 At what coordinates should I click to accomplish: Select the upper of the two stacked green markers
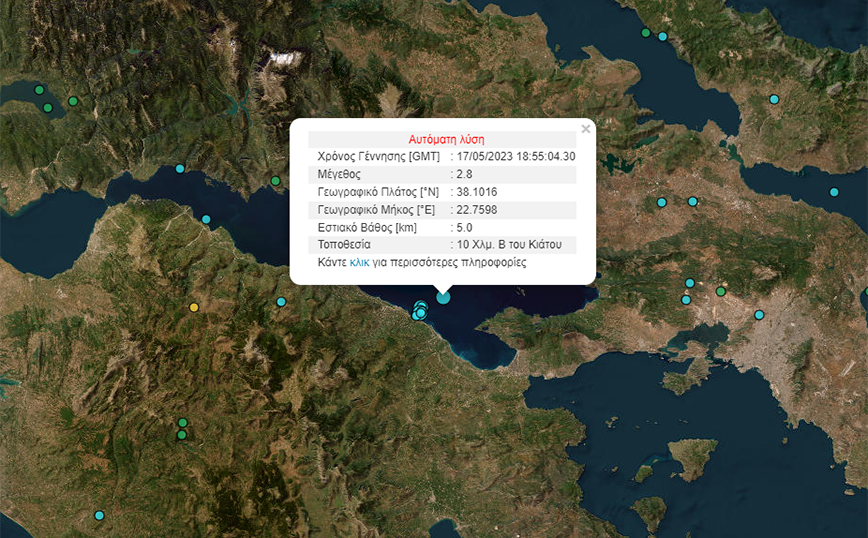(x=182, y=423)
